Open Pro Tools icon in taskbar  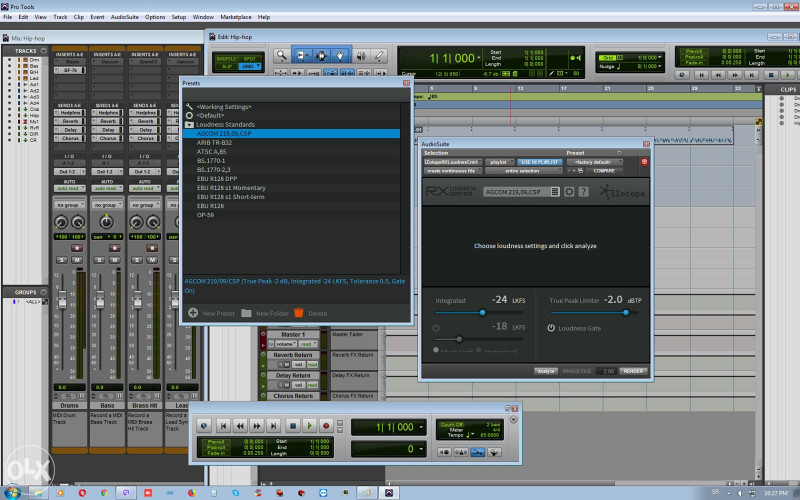[x=389, y=493]
